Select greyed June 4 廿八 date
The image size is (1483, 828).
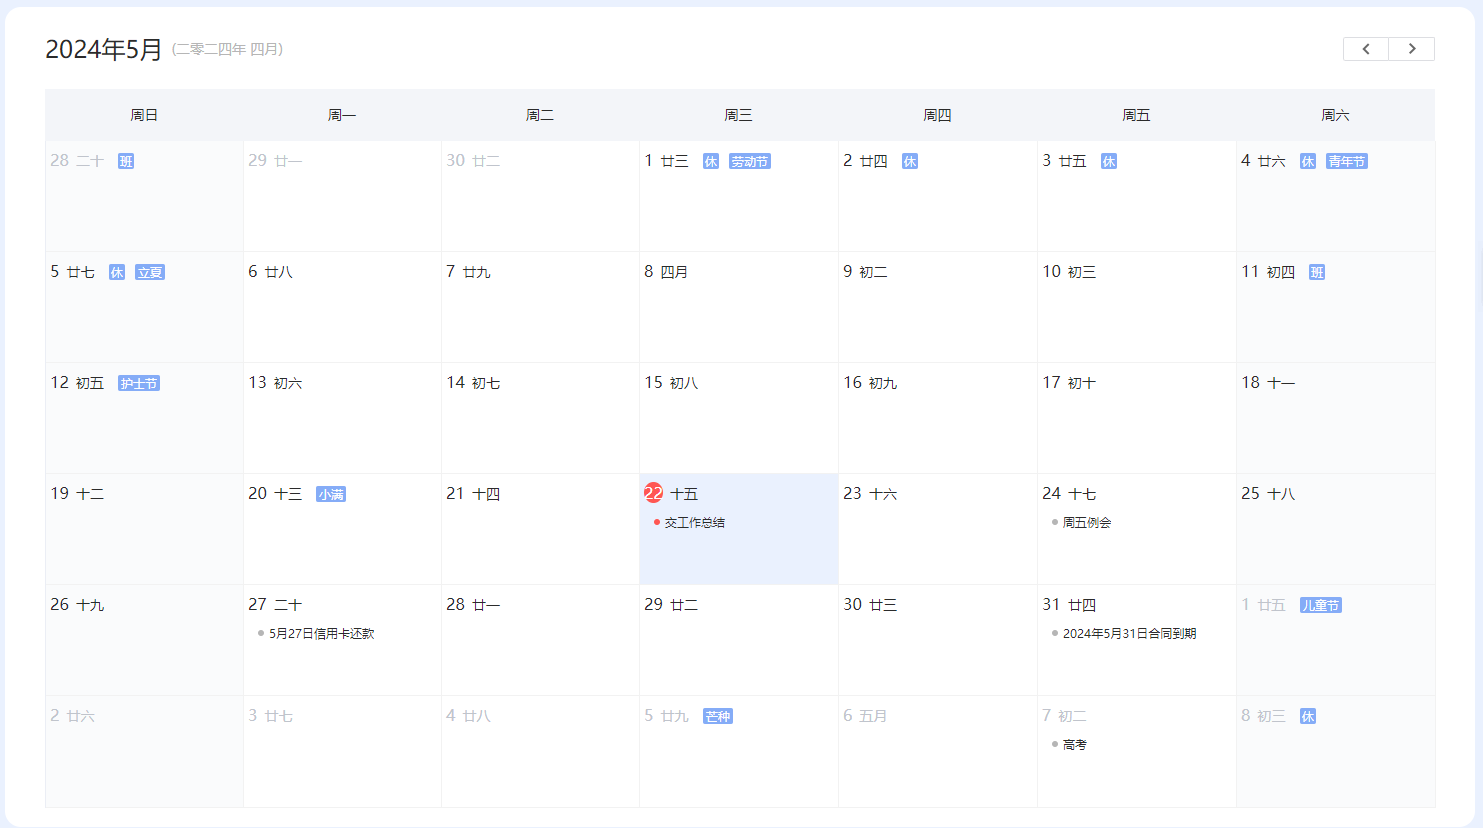pos(540,751)
